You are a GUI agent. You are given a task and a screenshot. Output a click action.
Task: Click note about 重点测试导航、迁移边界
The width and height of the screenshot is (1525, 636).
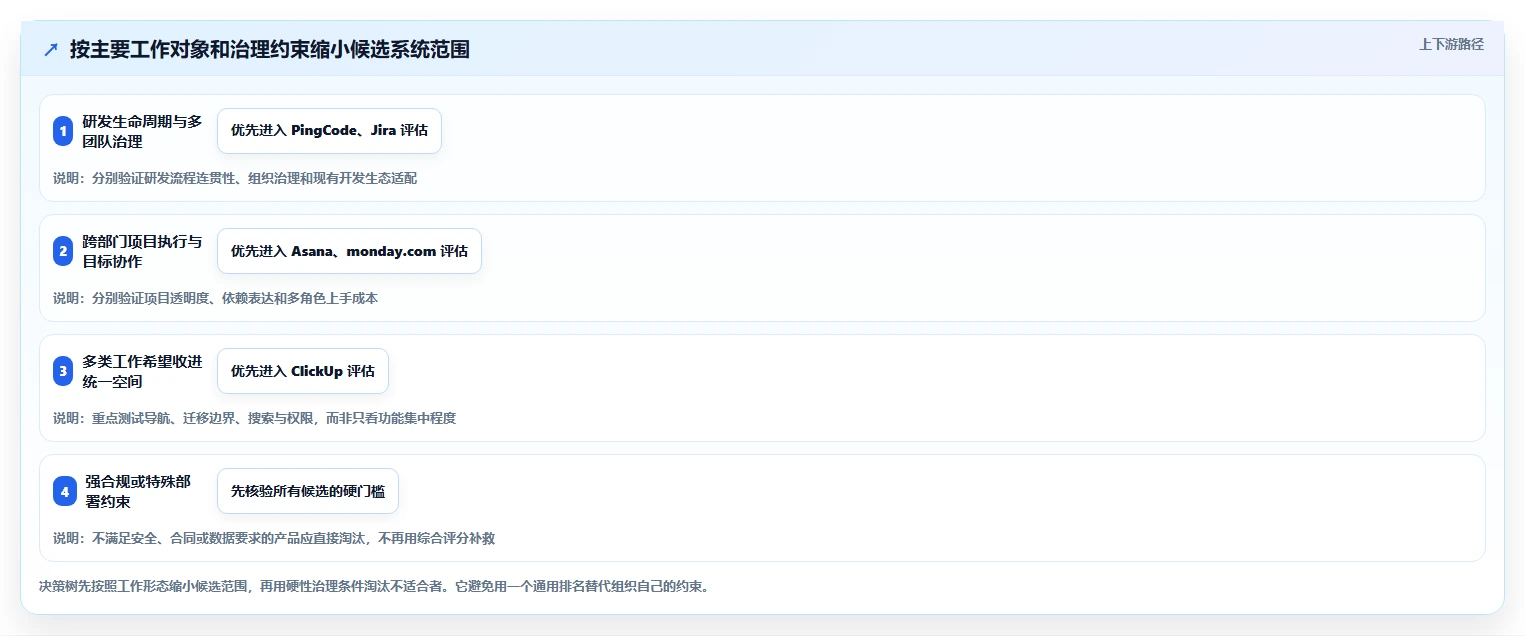(254, 418)
